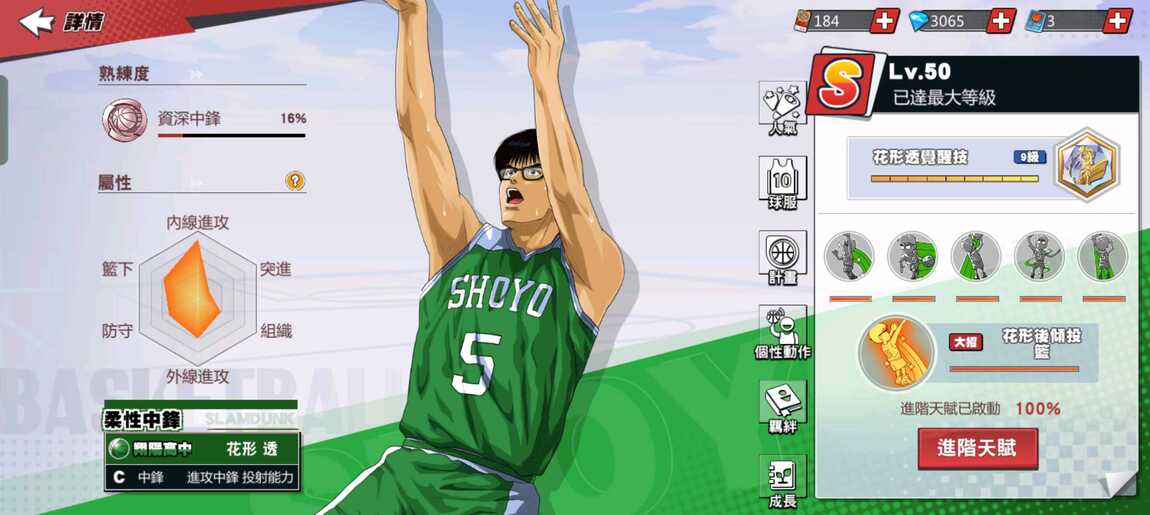This screenshot has height=515, width=1150.
Task: Tap the 已達最大等級 max level text
Action: pyautogui.click(x=944, y=98)
